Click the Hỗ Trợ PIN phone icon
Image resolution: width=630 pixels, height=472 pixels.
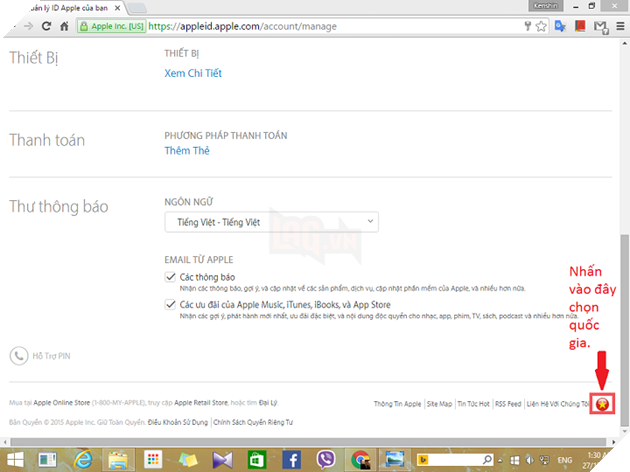click(18, 355)
